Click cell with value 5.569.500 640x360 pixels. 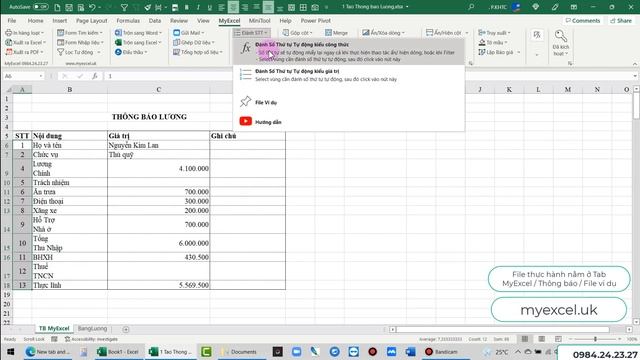pyautogui.click(x=158, y=285)
